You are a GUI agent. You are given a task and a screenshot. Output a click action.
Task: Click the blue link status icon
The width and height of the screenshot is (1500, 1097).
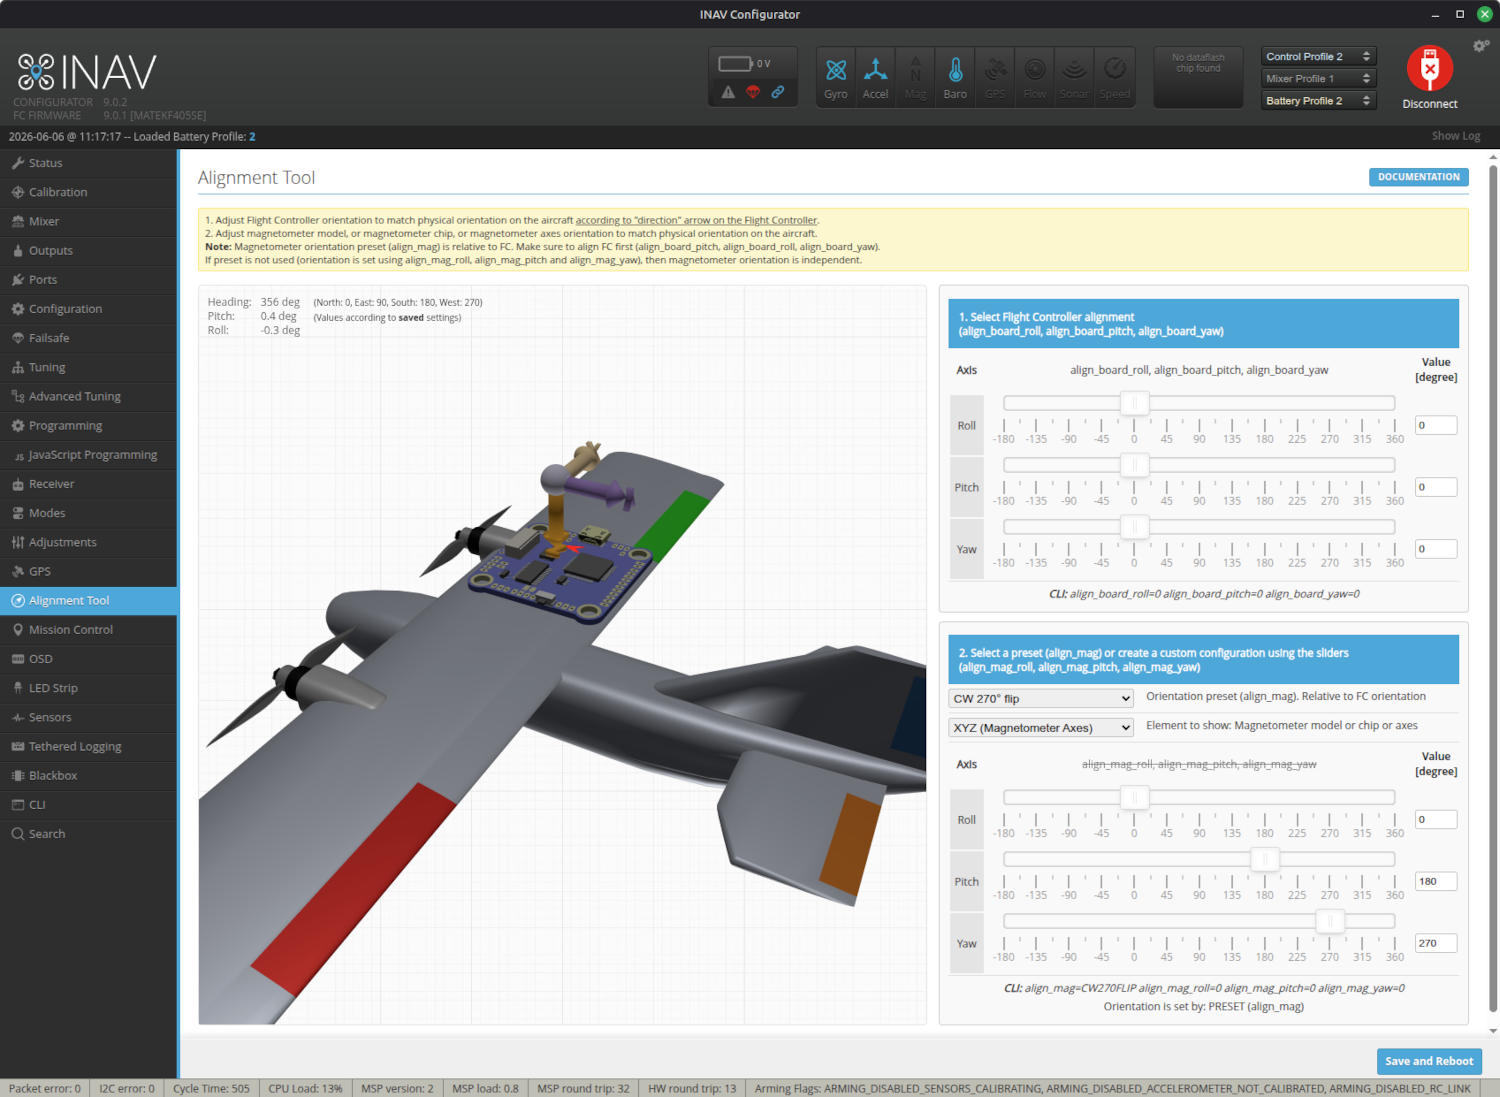click(777, 92)
